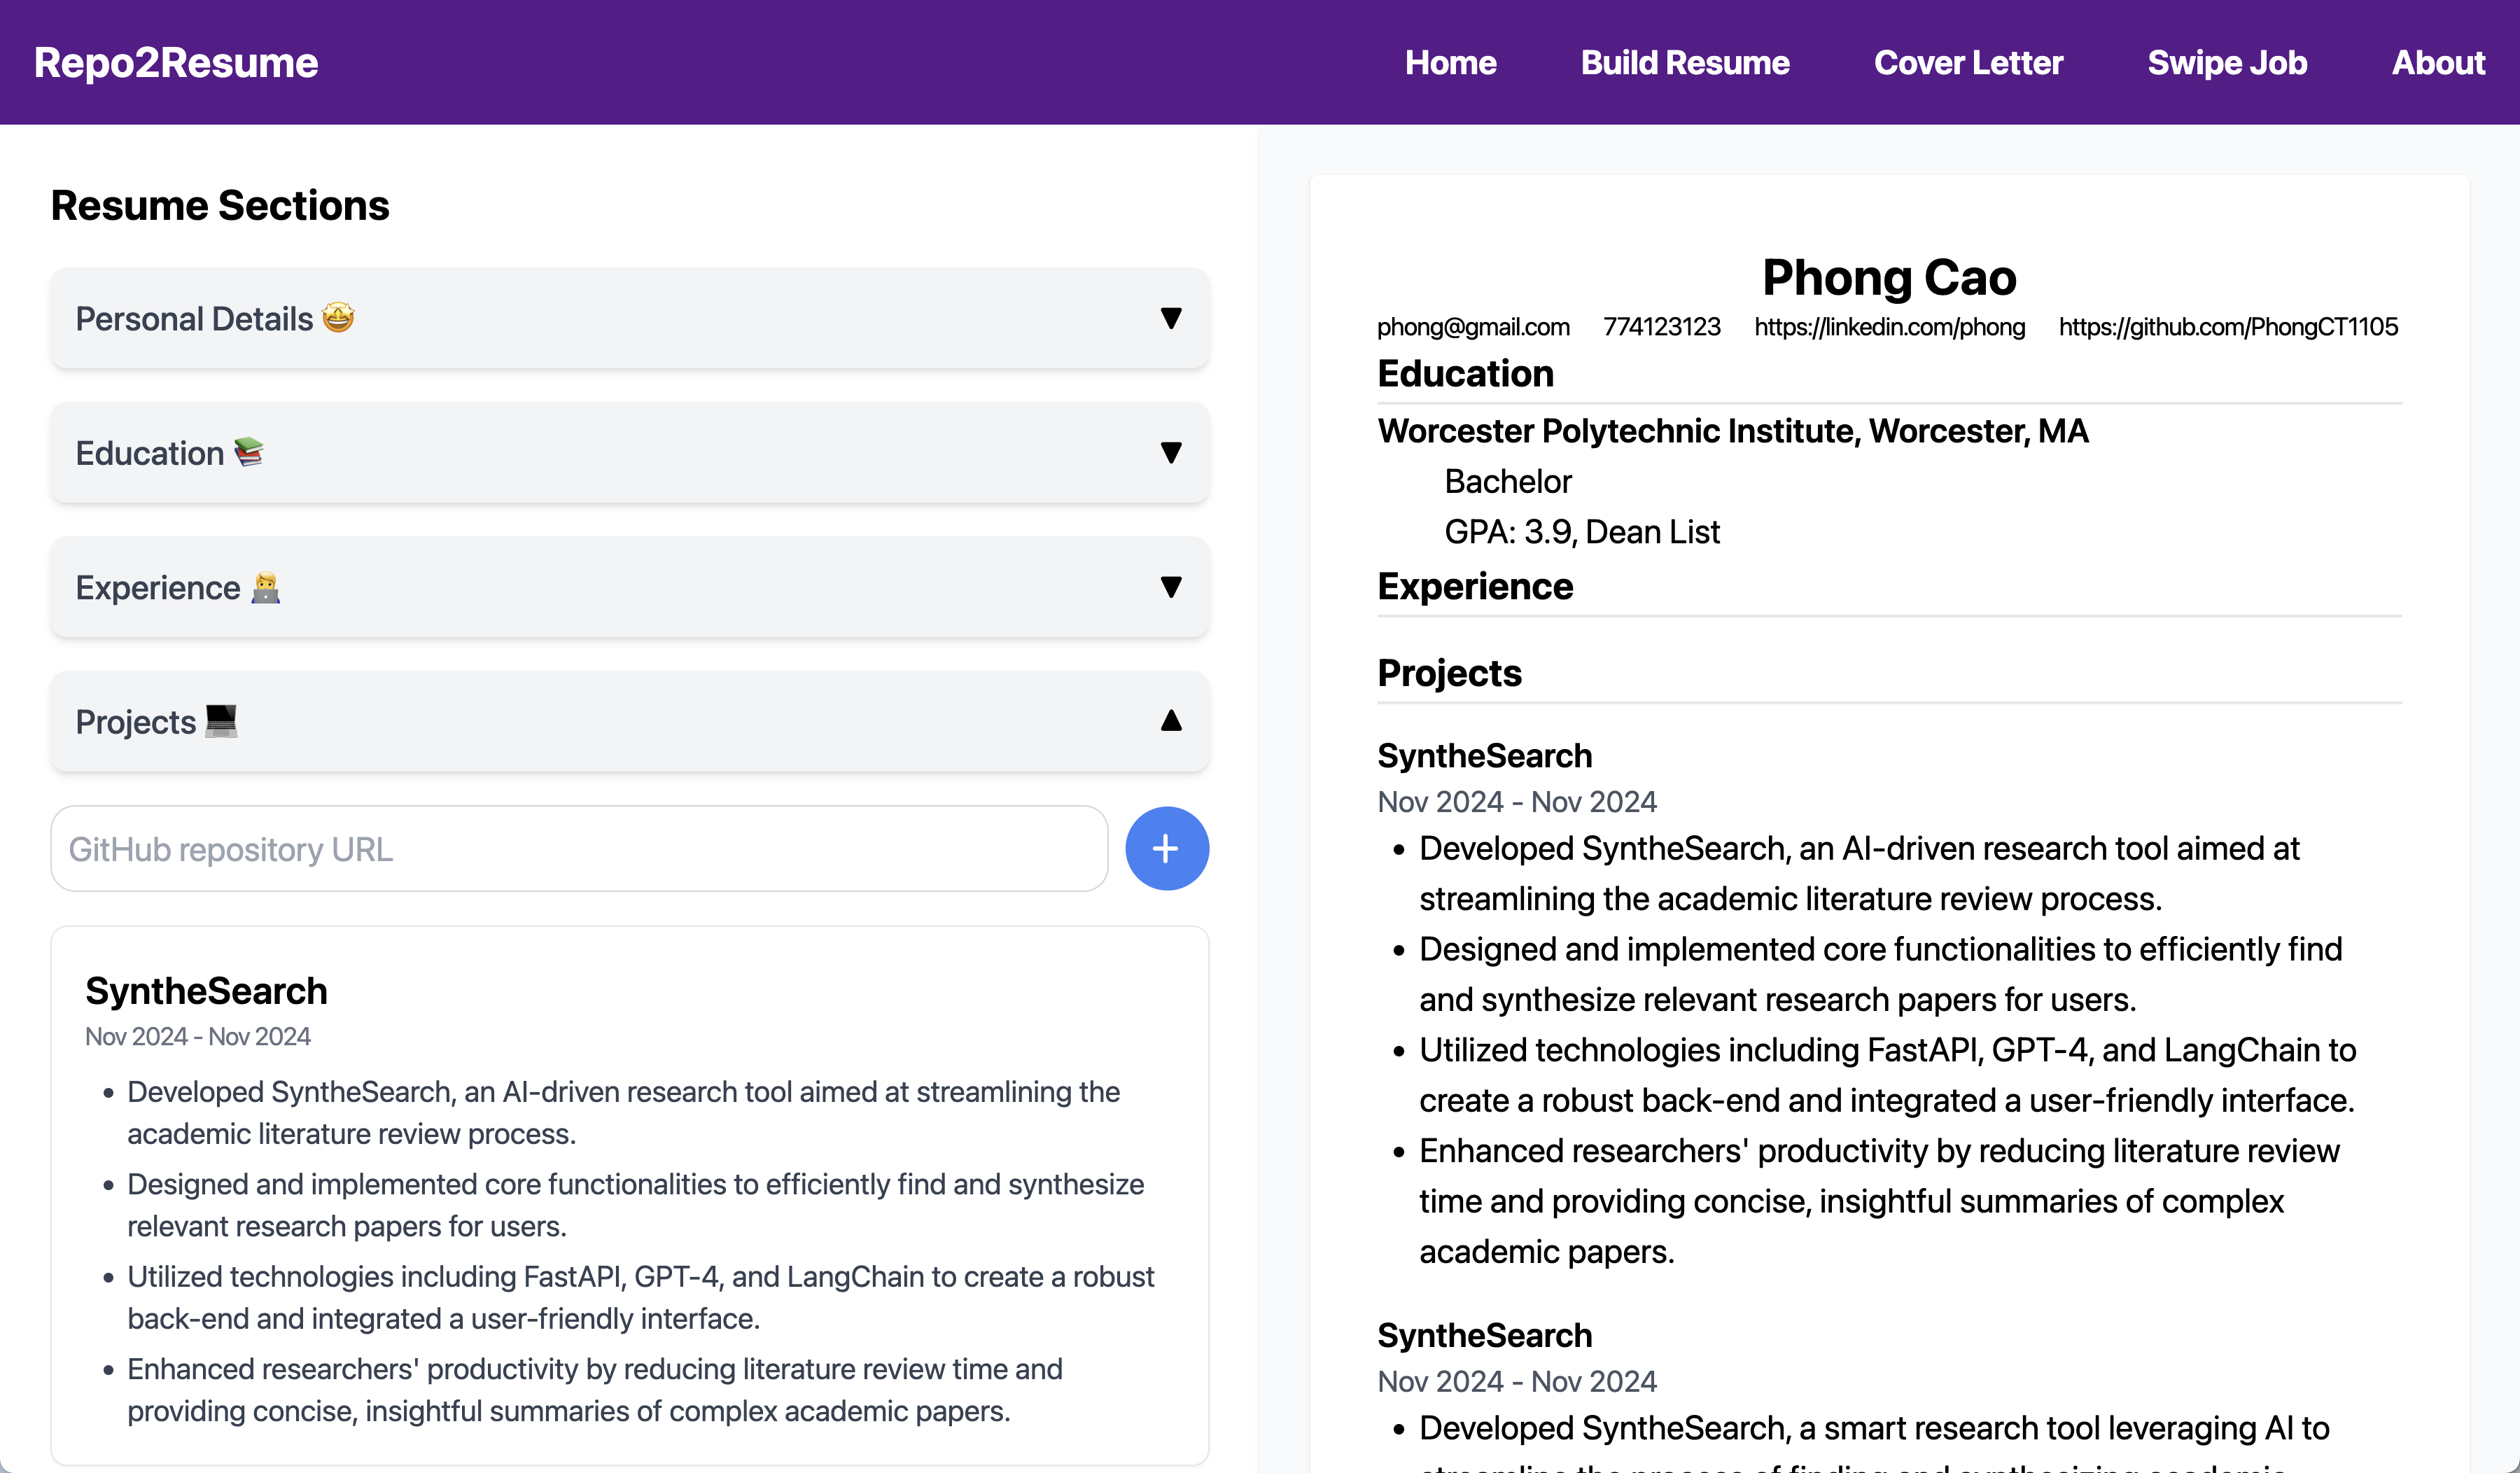The width and height of the screenshot is (2520, 1473).
Task: Expand the Education section arrow
Action: (1170, 452)
